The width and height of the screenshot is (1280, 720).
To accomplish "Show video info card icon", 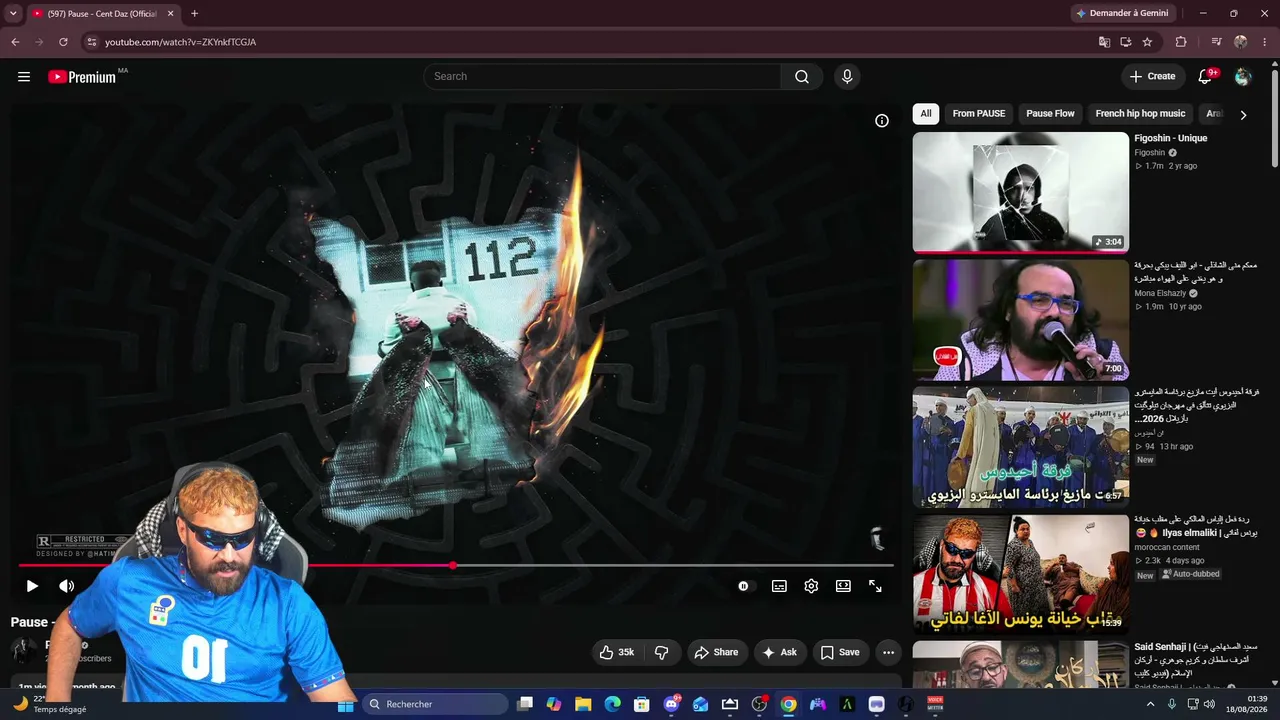I will [882, 121].
